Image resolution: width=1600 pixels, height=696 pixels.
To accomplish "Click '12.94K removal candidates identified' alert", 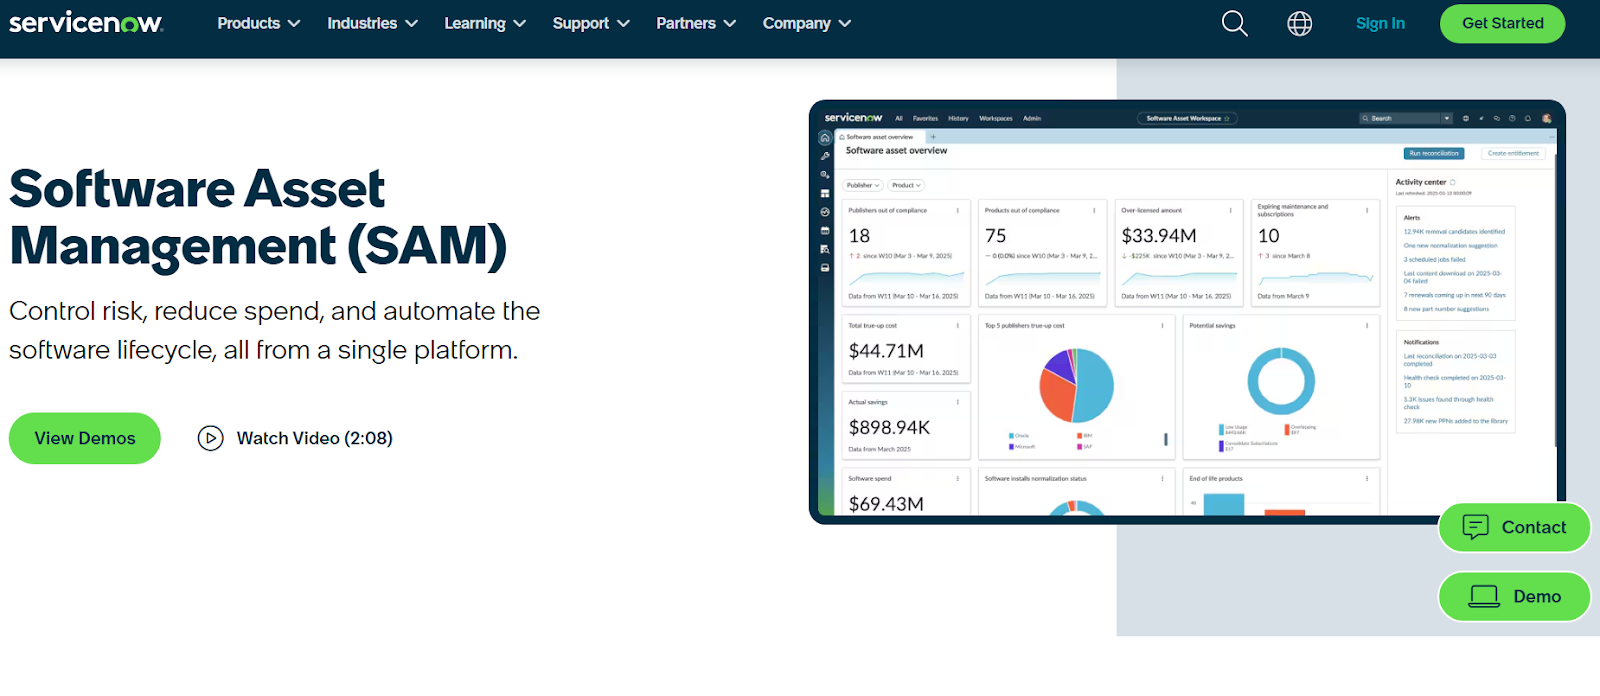I will click(1454, 231).
